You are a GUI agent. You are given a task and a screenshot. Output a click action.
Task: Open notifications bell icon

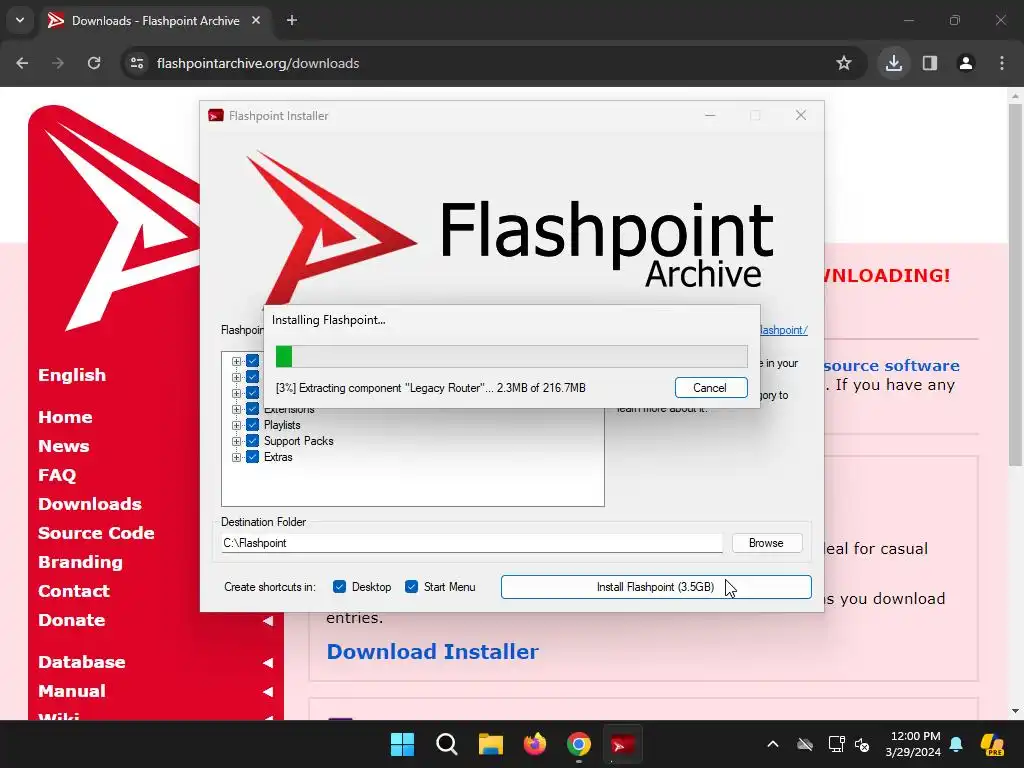coord(956,744)
